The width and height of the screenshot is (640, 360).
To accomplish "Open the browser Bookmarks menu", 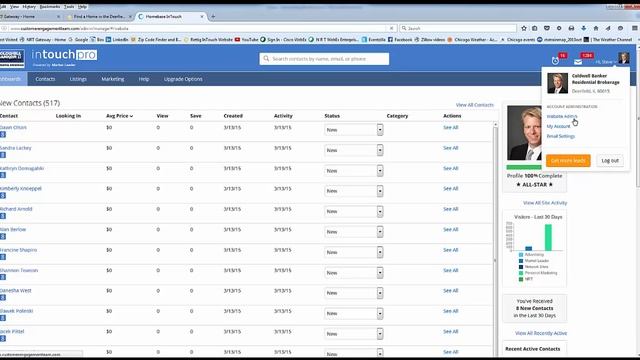I will tap(49, 7).
